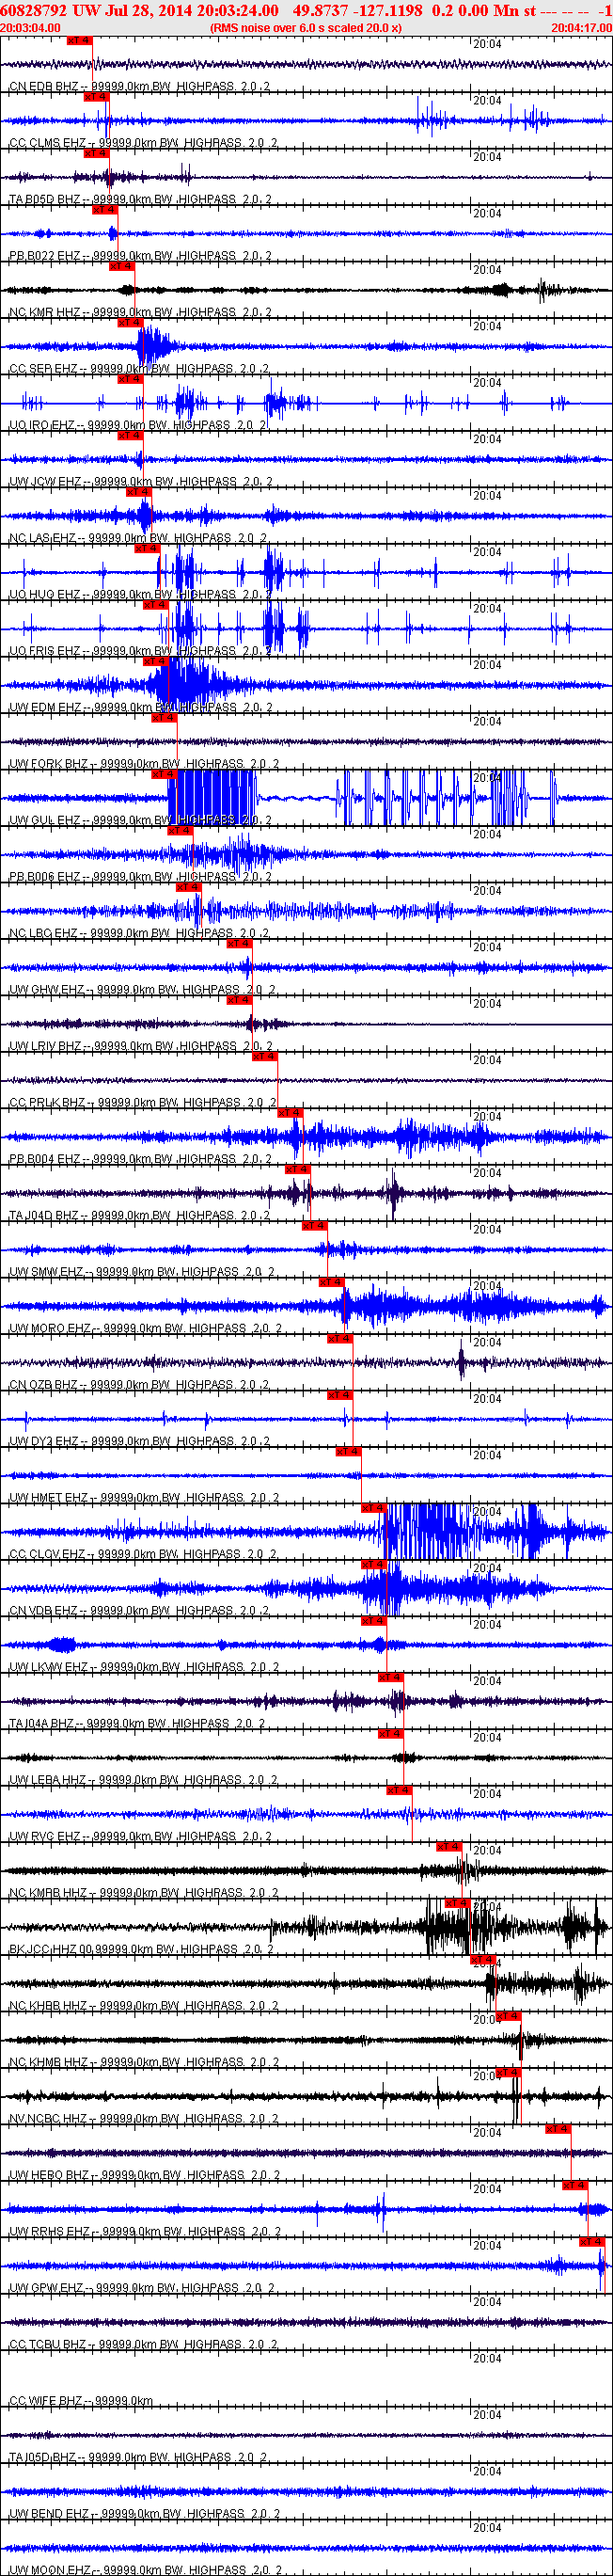Screen dimensions: 613x2576
Task: Click the TA B05D BHZ station label
Action: click(x=139, y=200)
